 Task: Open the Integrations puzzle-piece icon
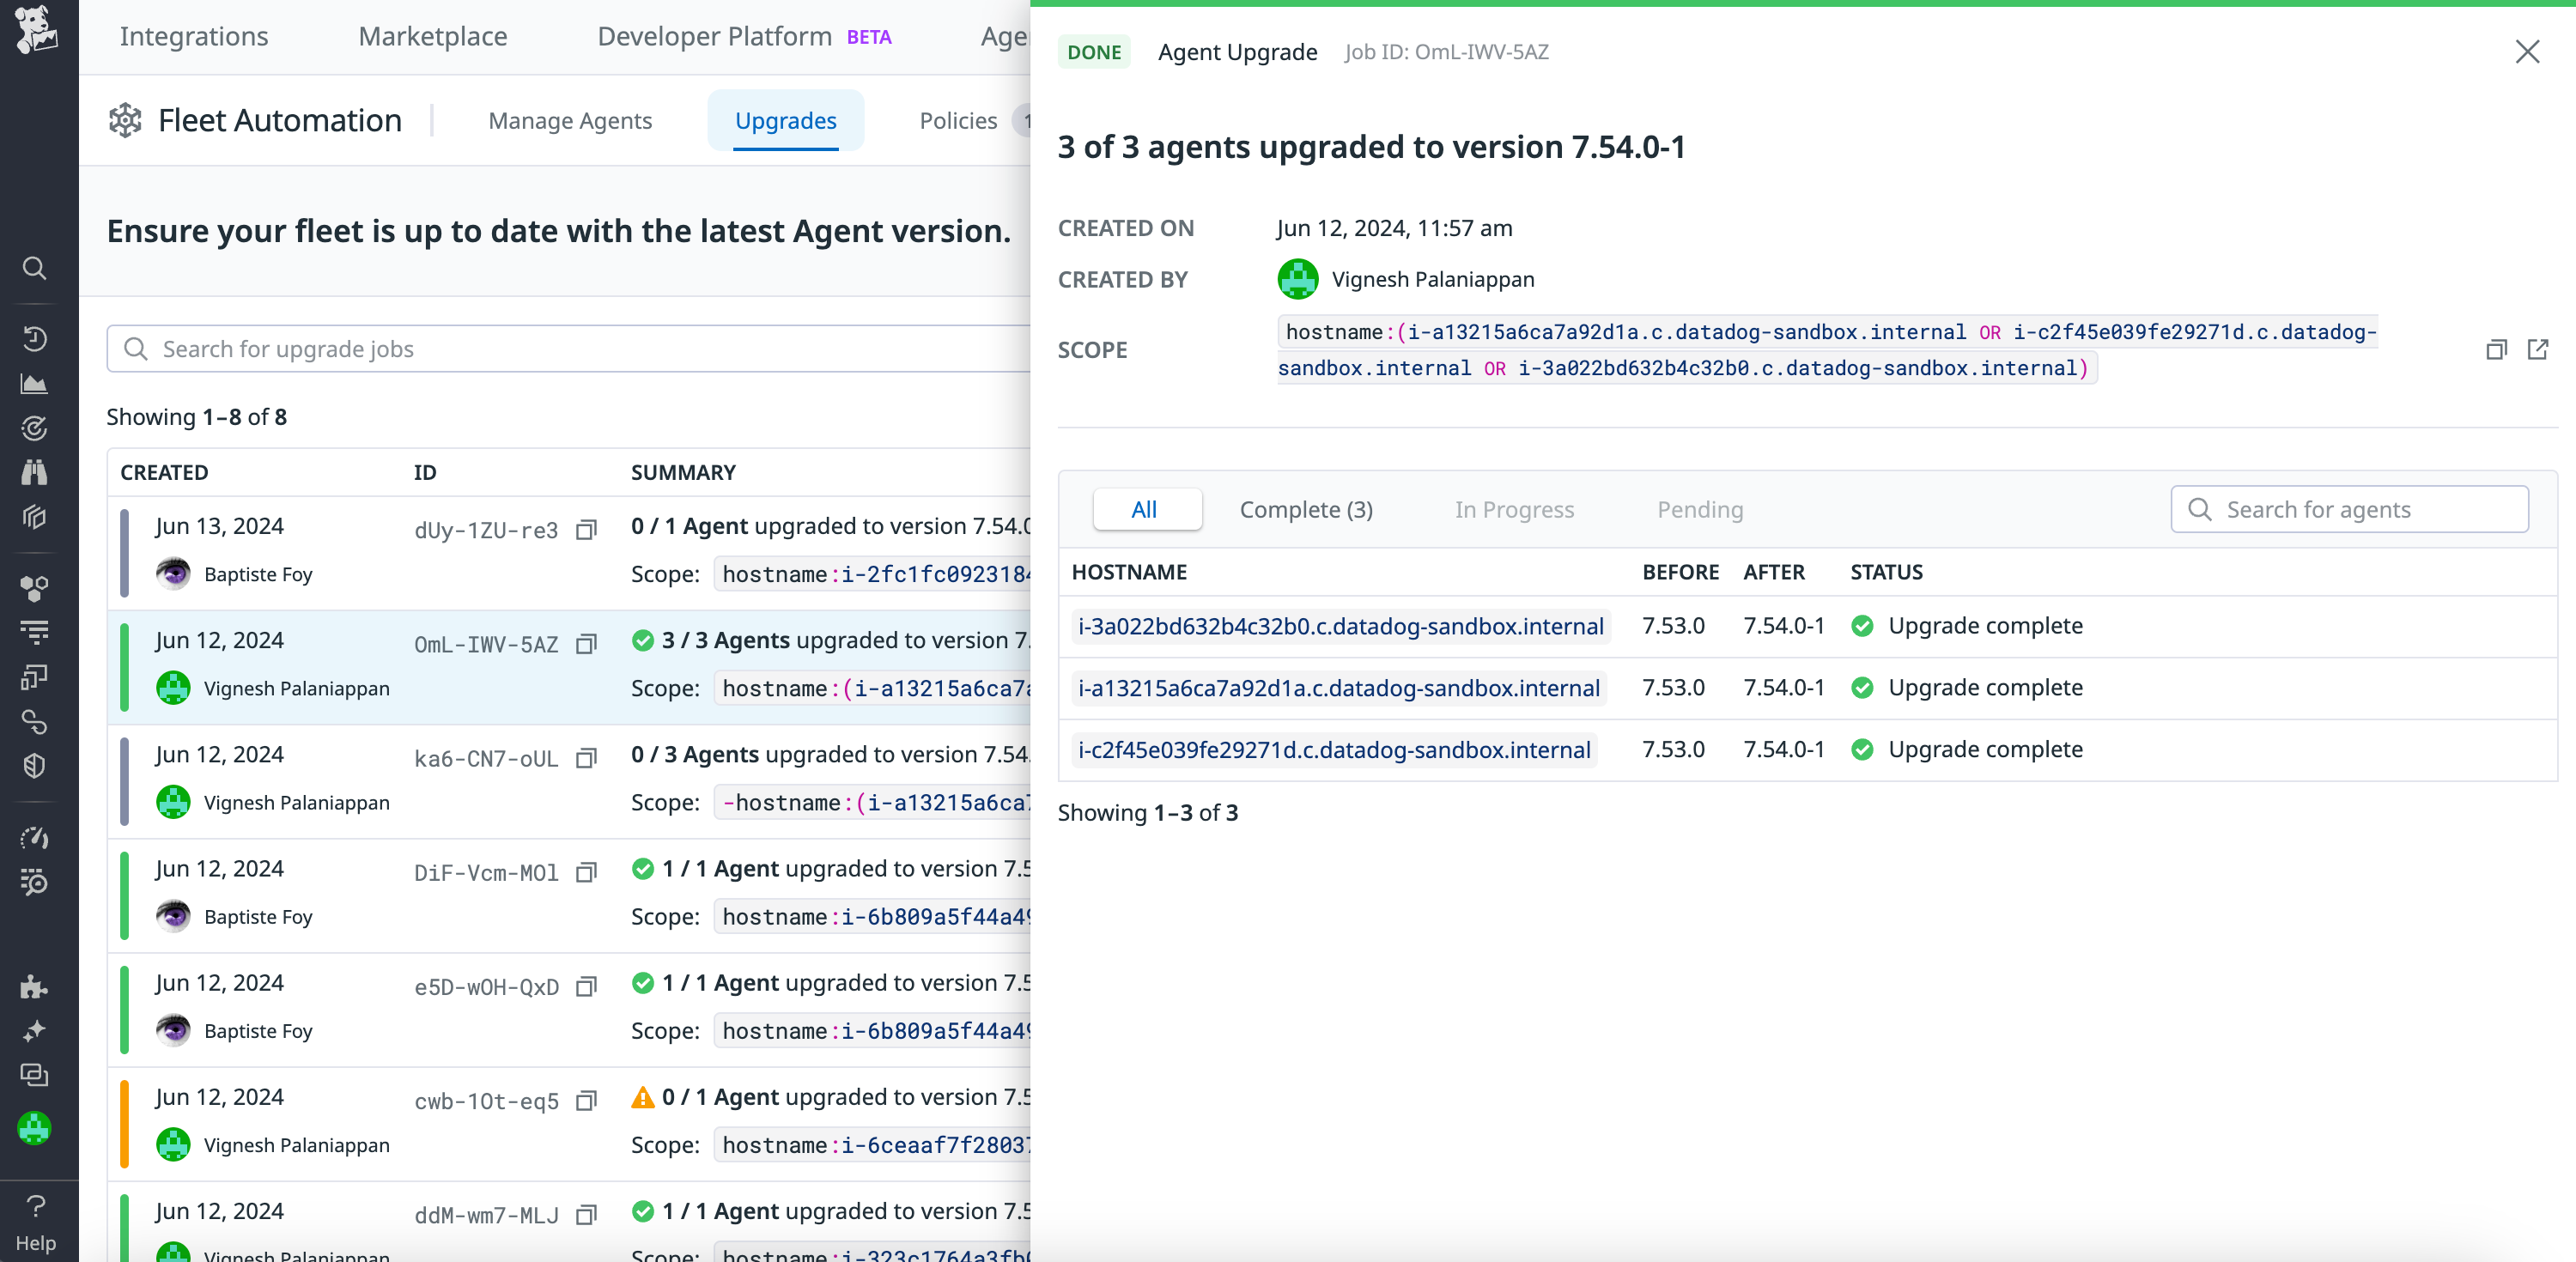35,988
